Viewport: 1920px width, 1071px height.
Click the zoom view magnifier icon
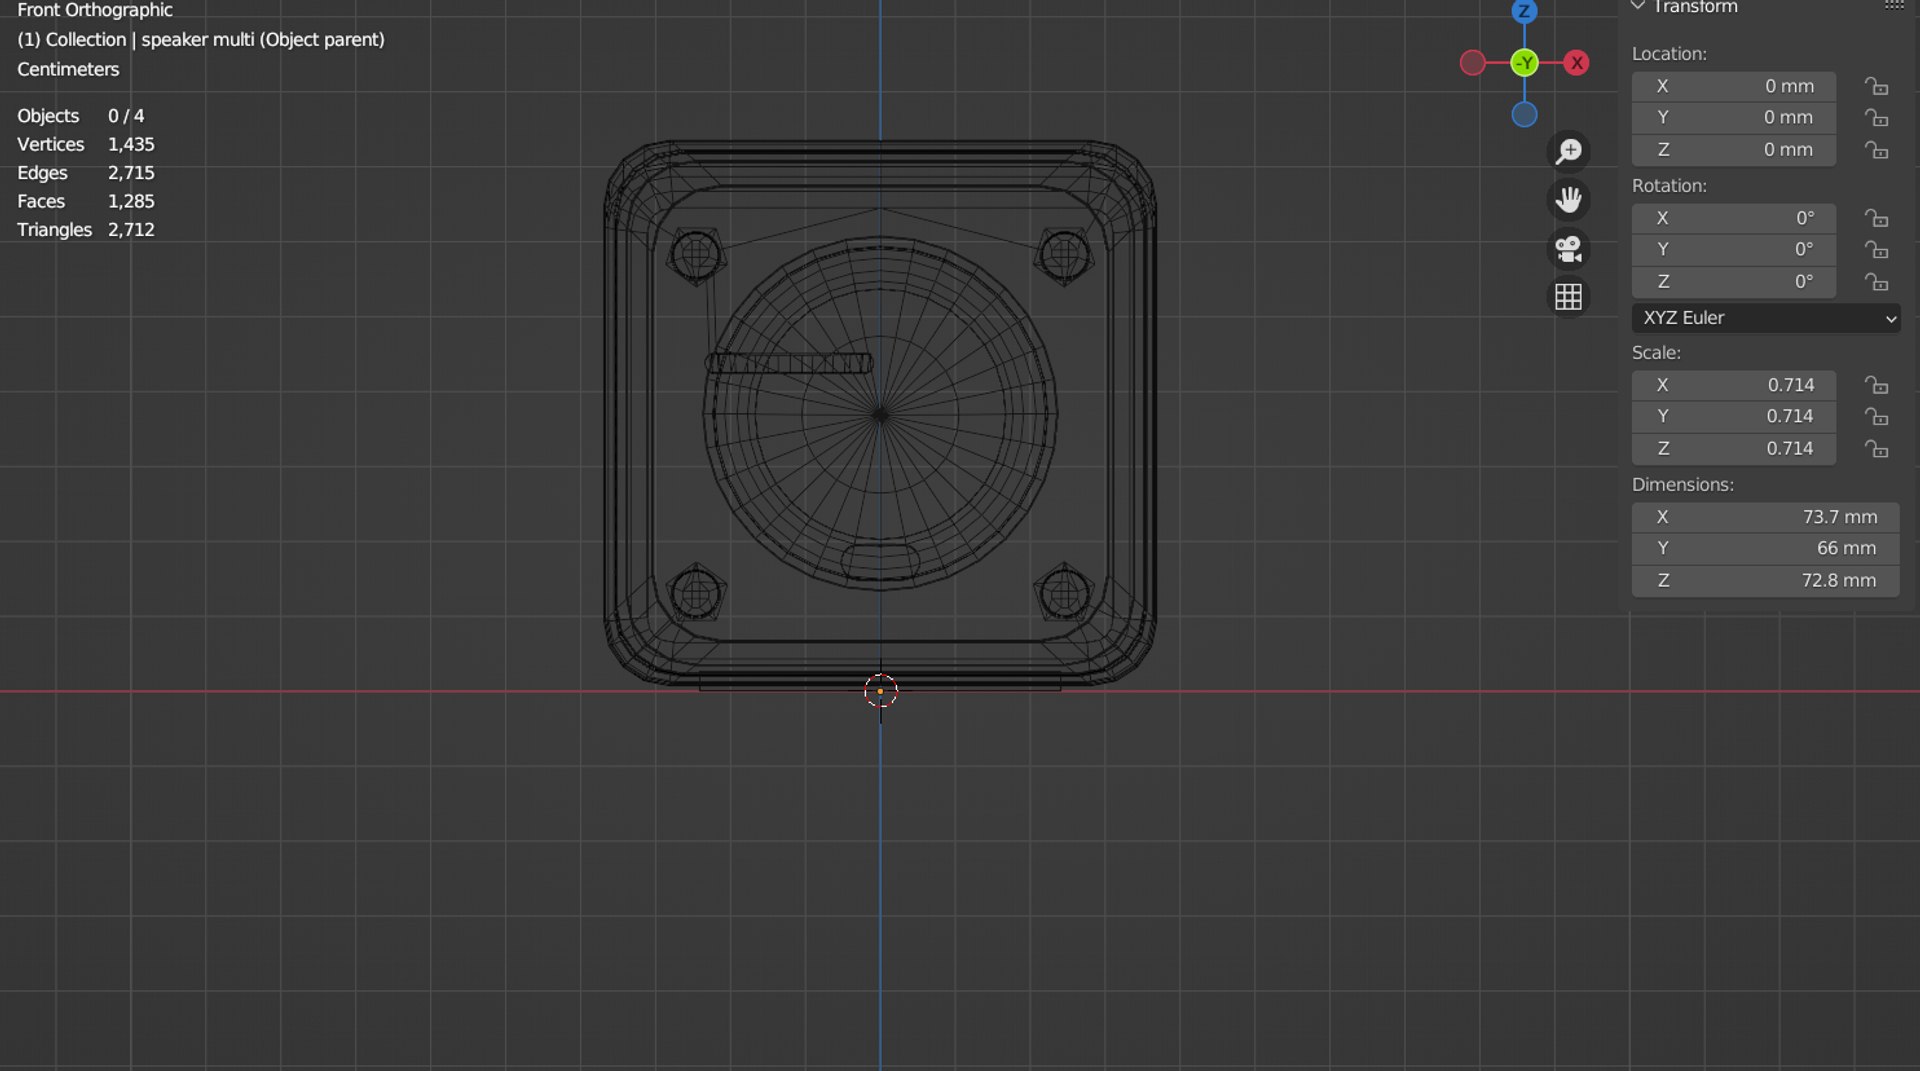pyautogui.click(x=1568, y=151)
